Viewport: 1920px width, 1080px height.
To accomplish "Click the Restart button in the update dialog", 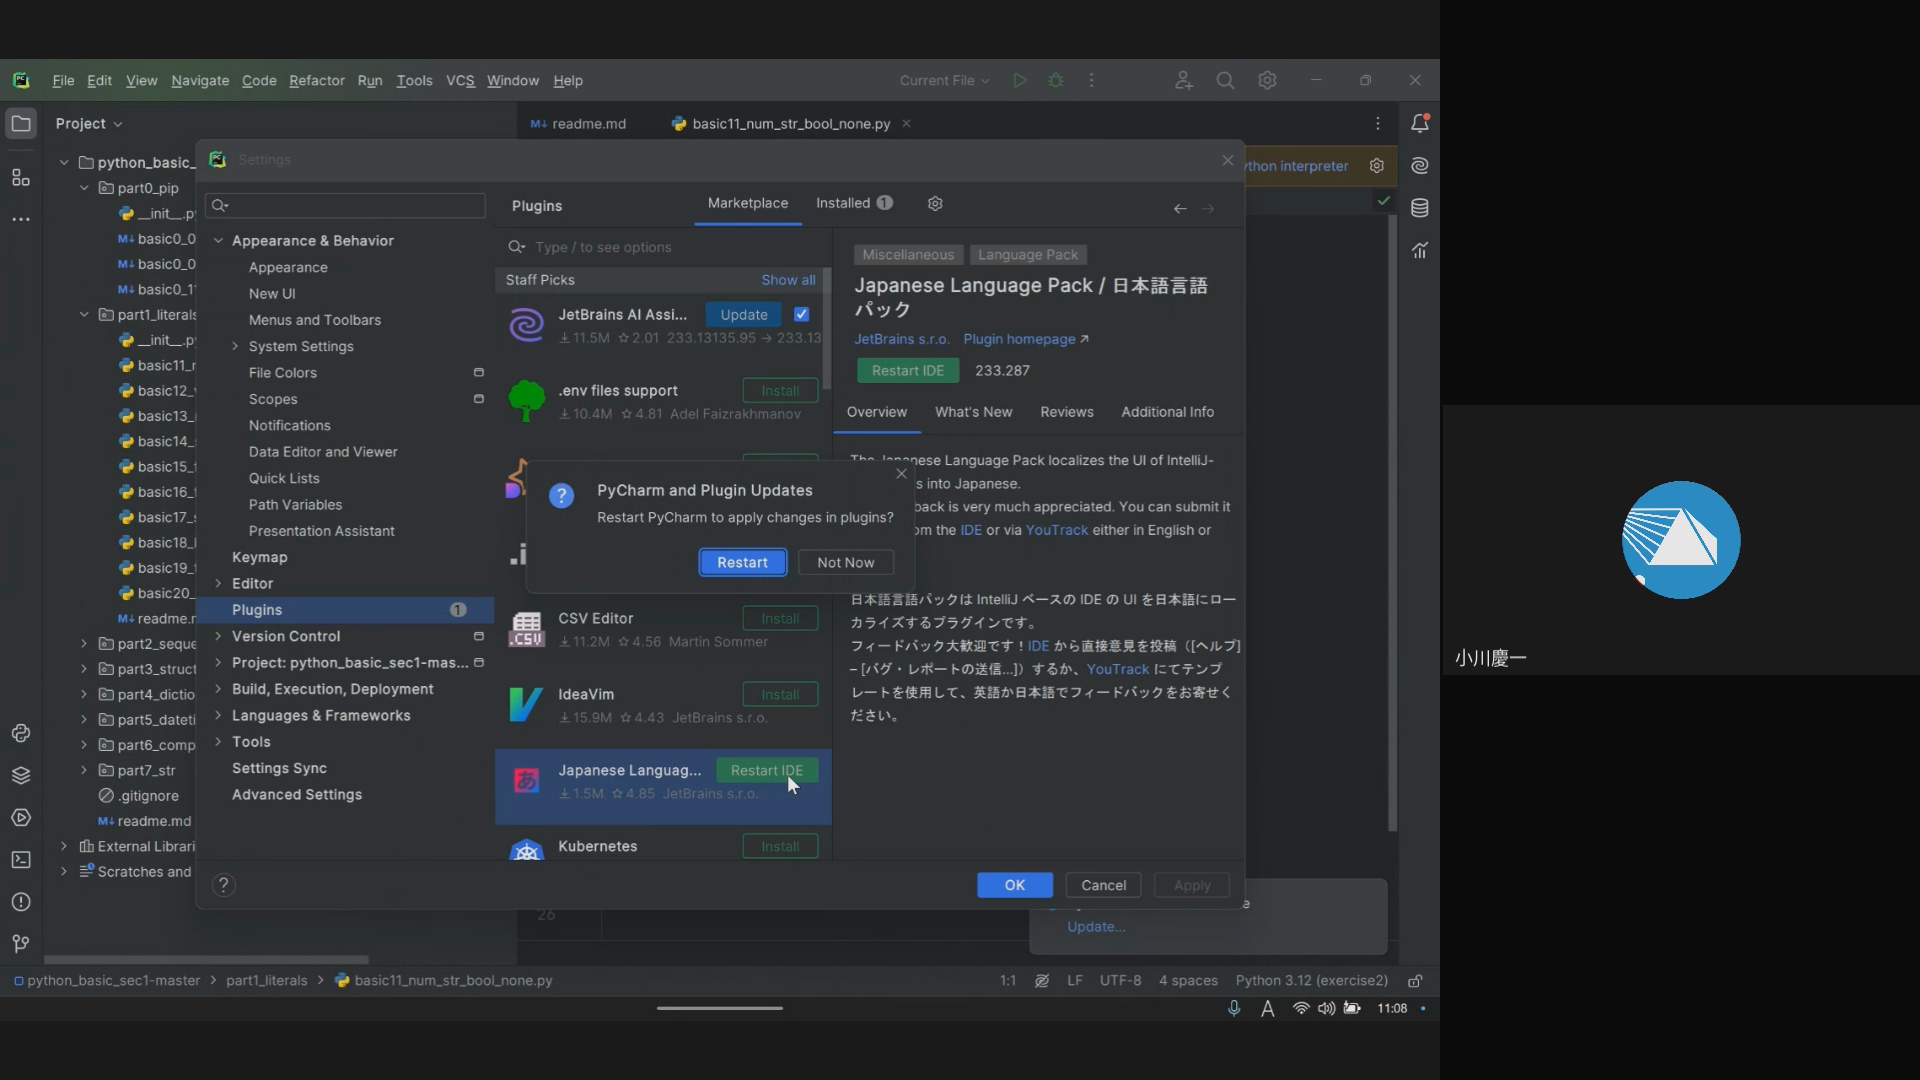I will [742, 562].
